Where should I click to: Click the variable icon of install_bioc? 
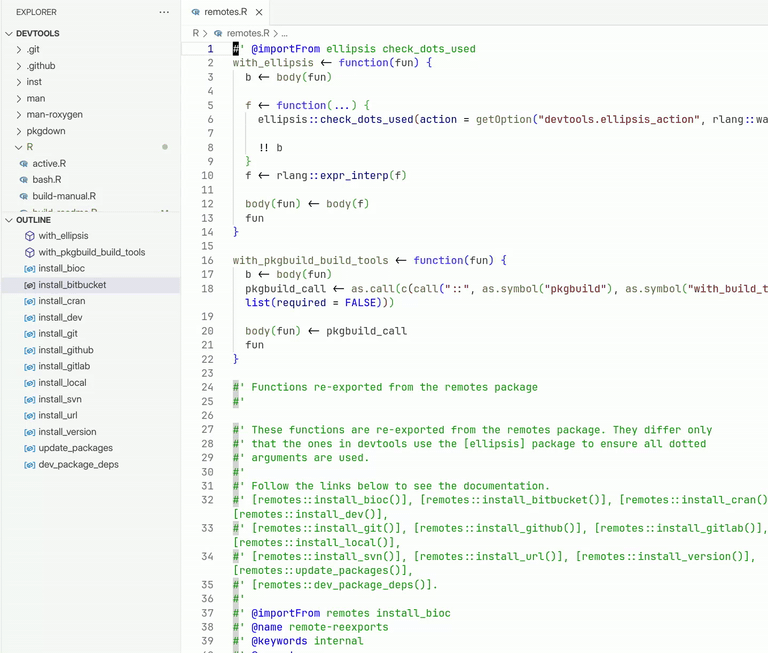(30, 268)
